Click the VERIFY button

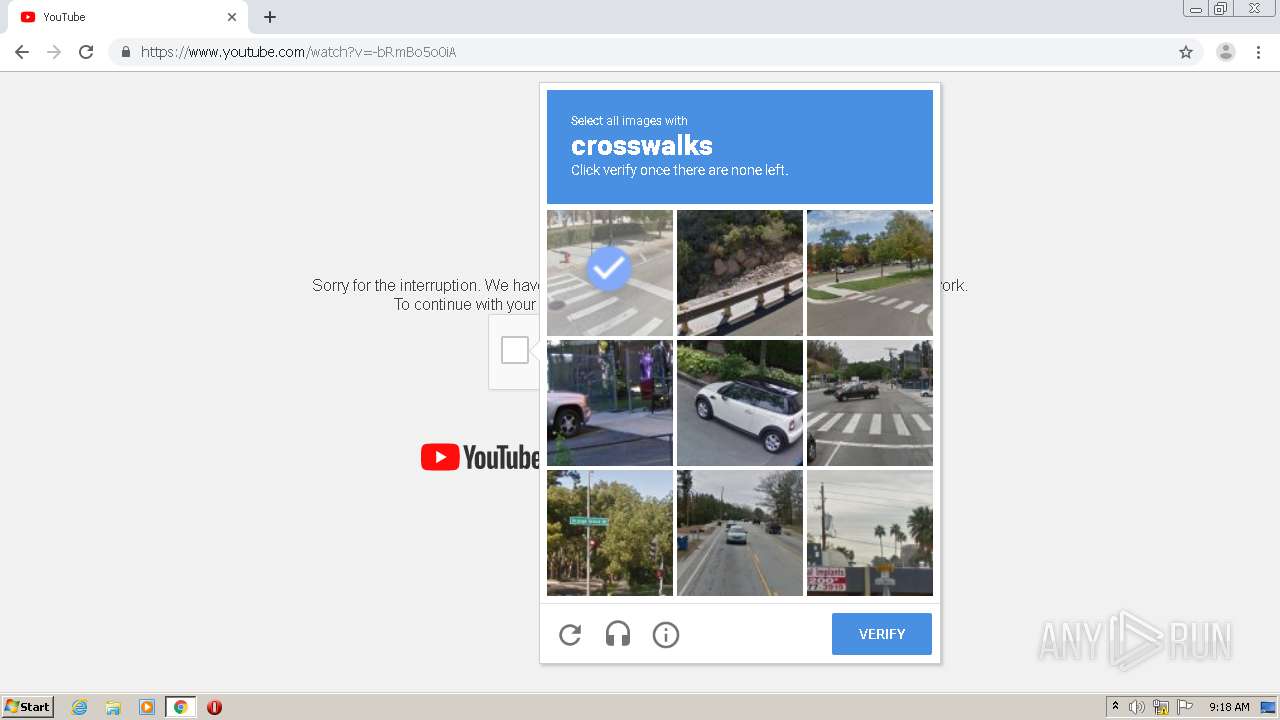point(882,634)
